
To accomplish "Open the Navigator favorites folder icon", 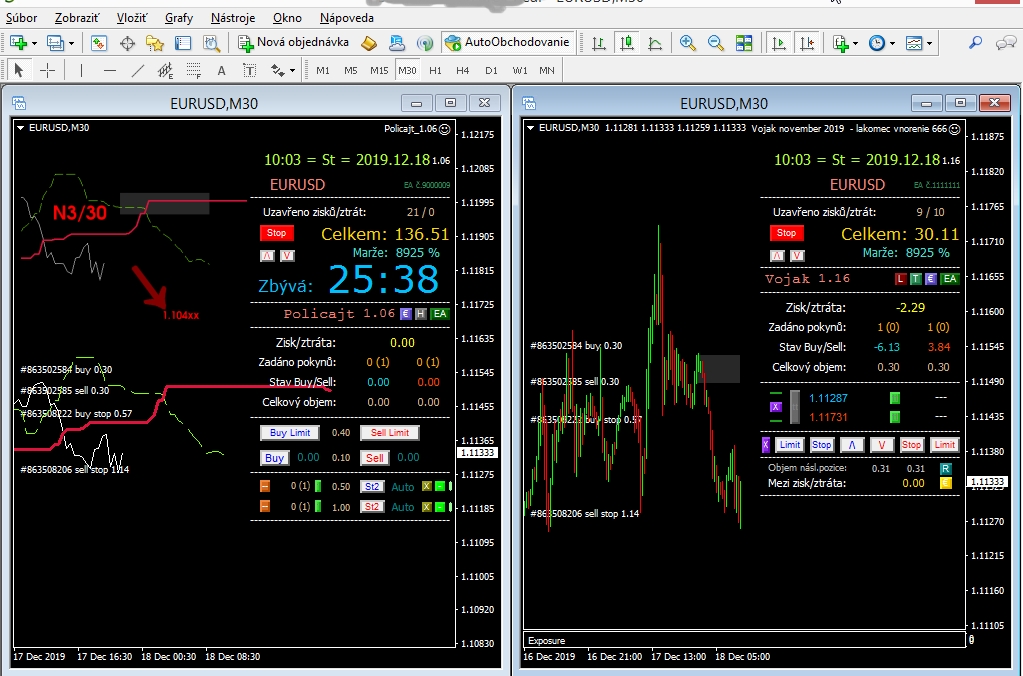I will (x=155, y=43).
